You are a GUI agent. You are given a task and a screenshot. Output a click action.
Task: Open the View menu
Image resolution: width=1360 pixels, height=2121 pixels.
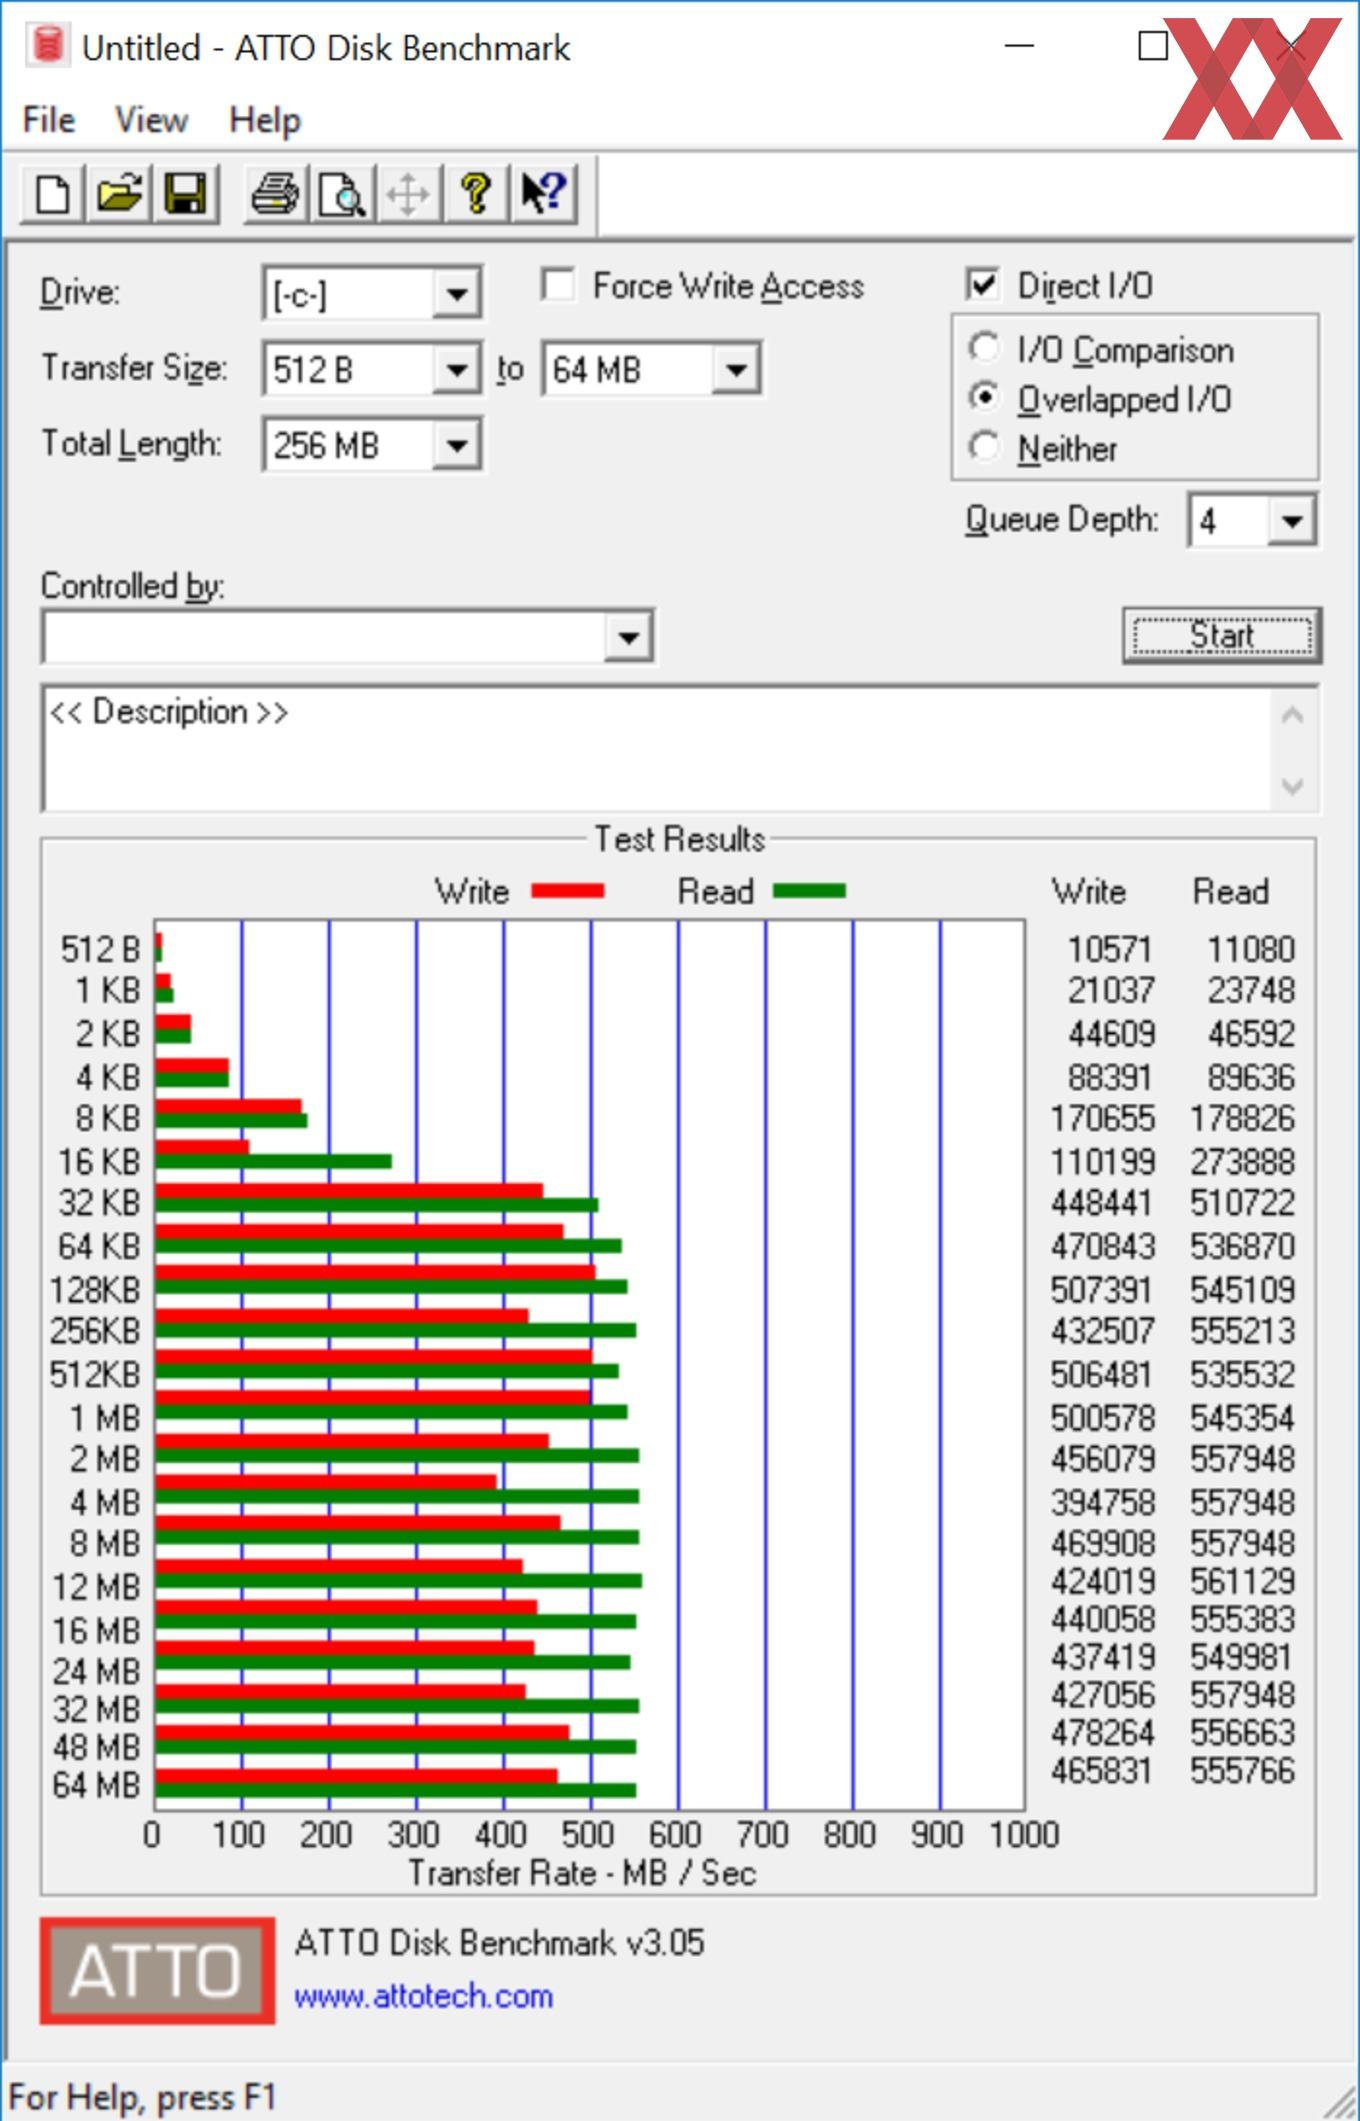click(151, 120)
